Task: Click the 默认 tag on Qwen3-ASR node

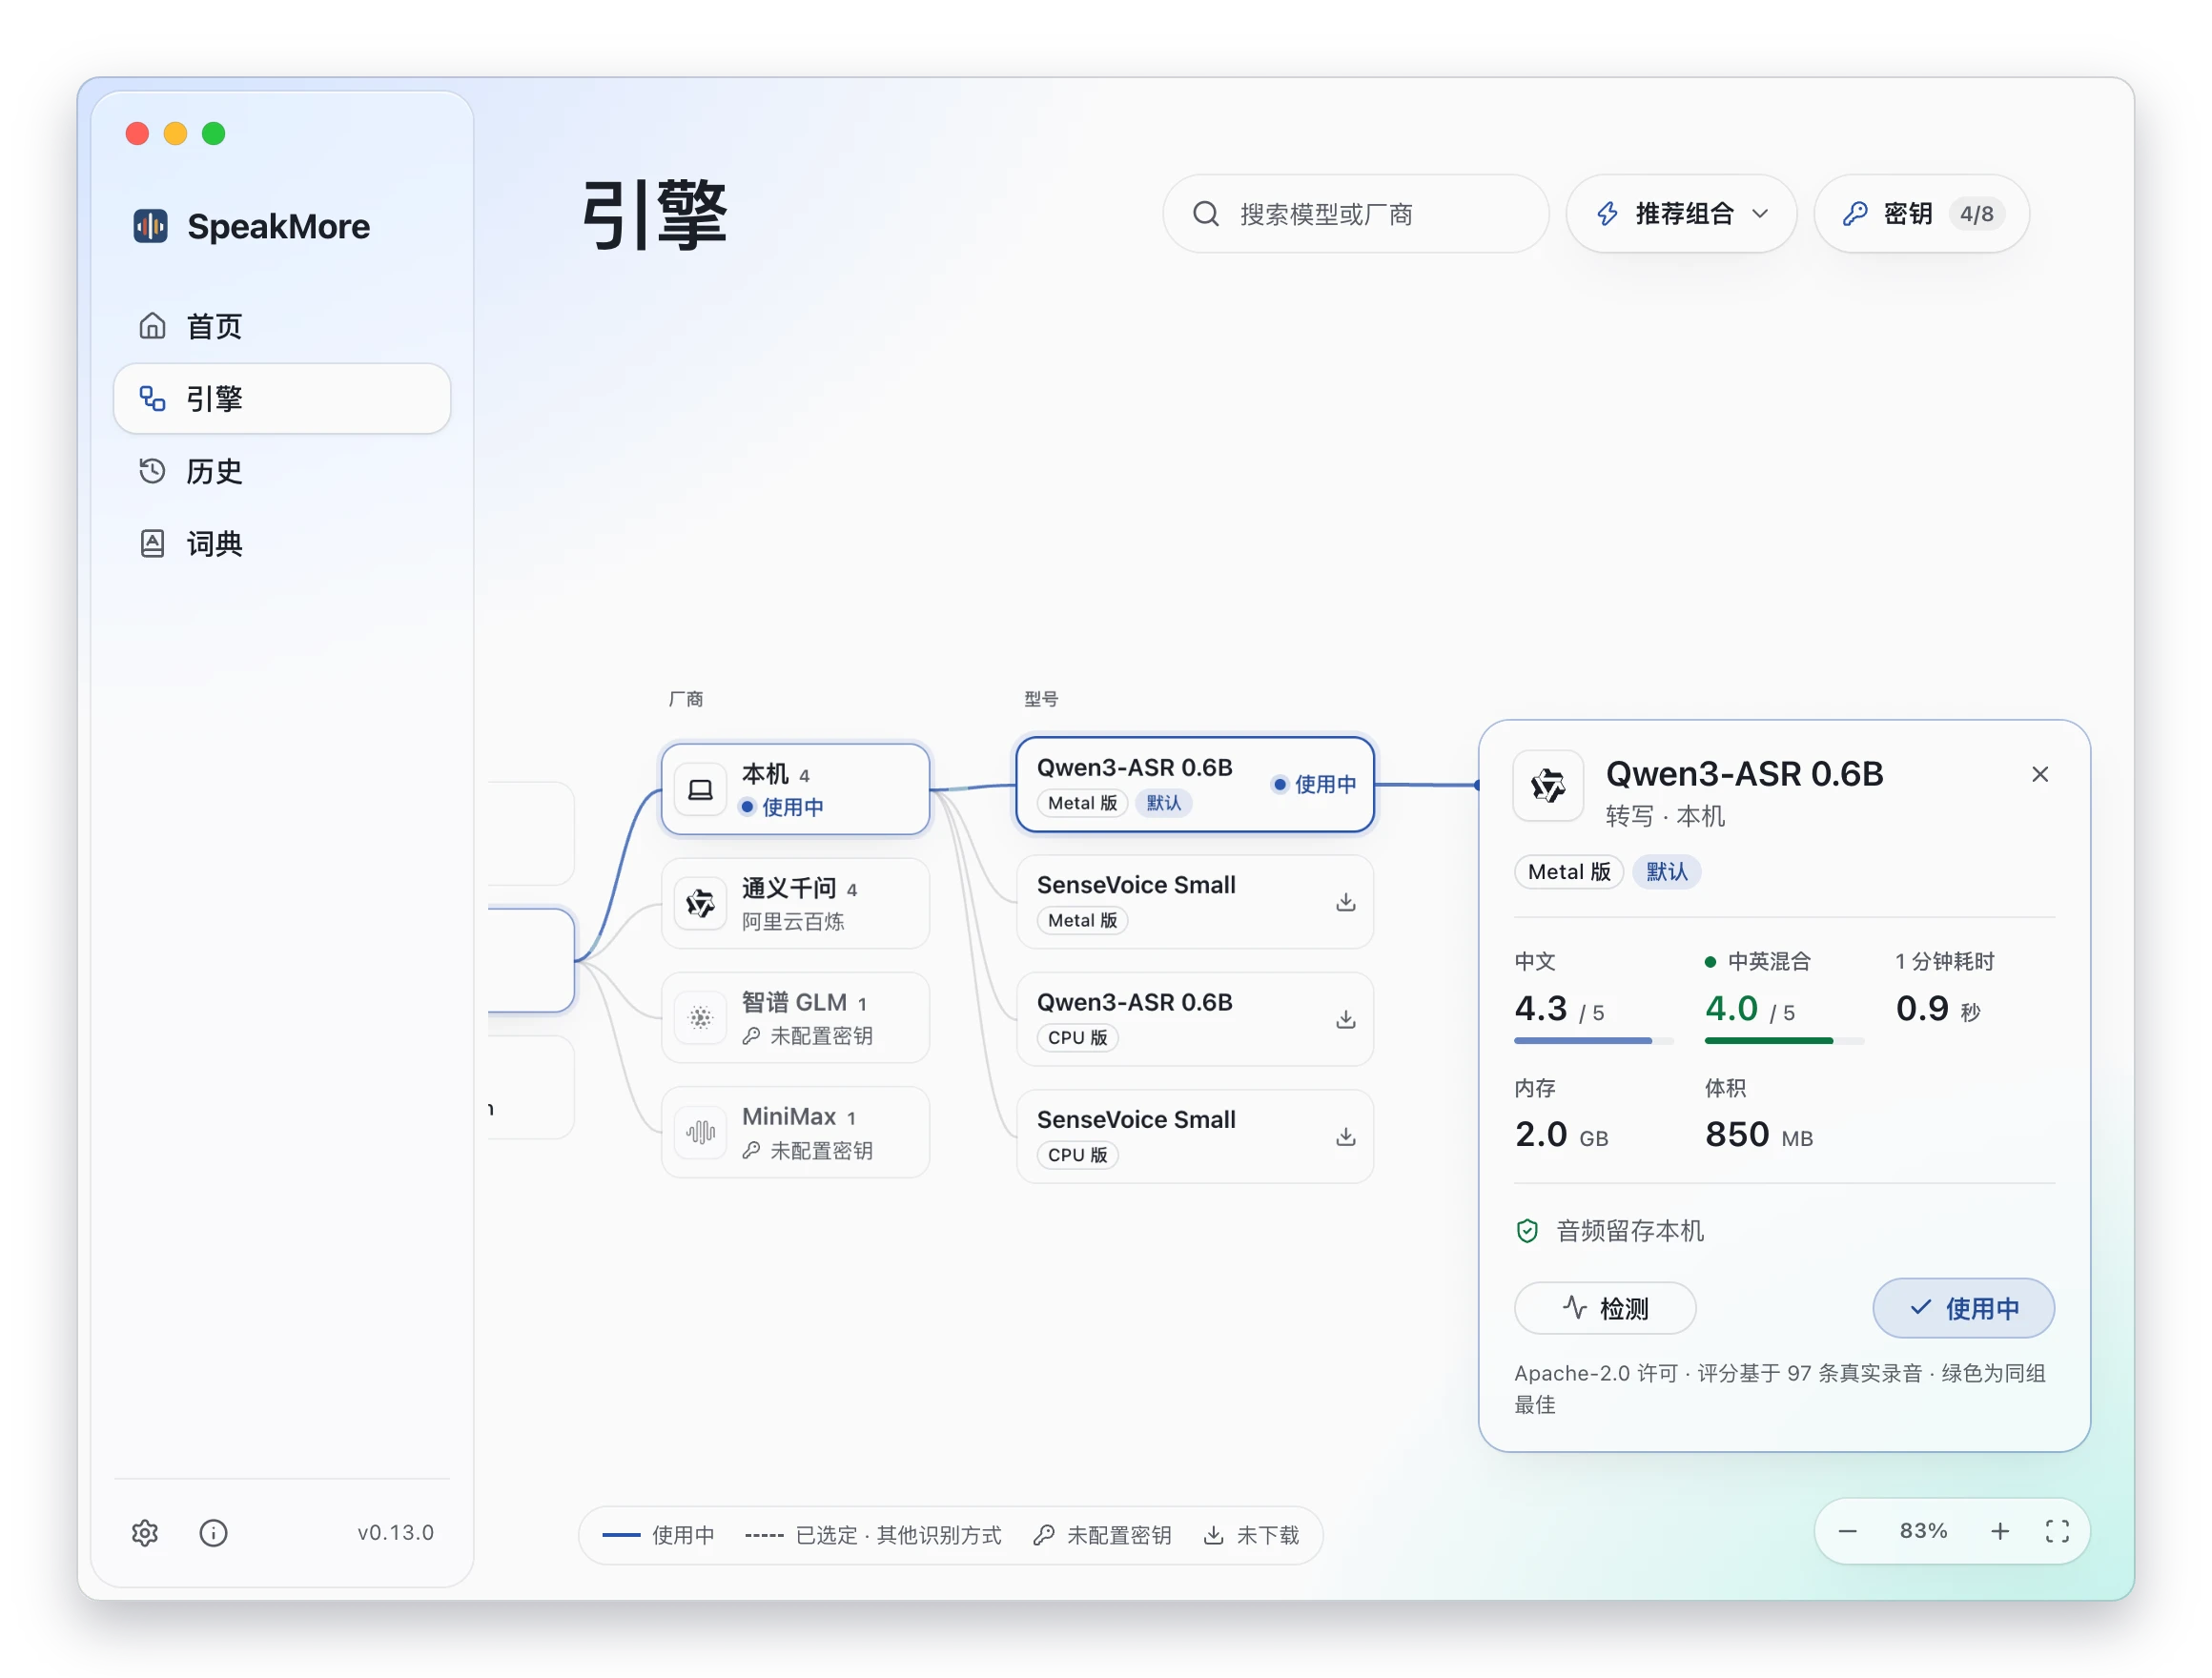Action: point(1163,803)
